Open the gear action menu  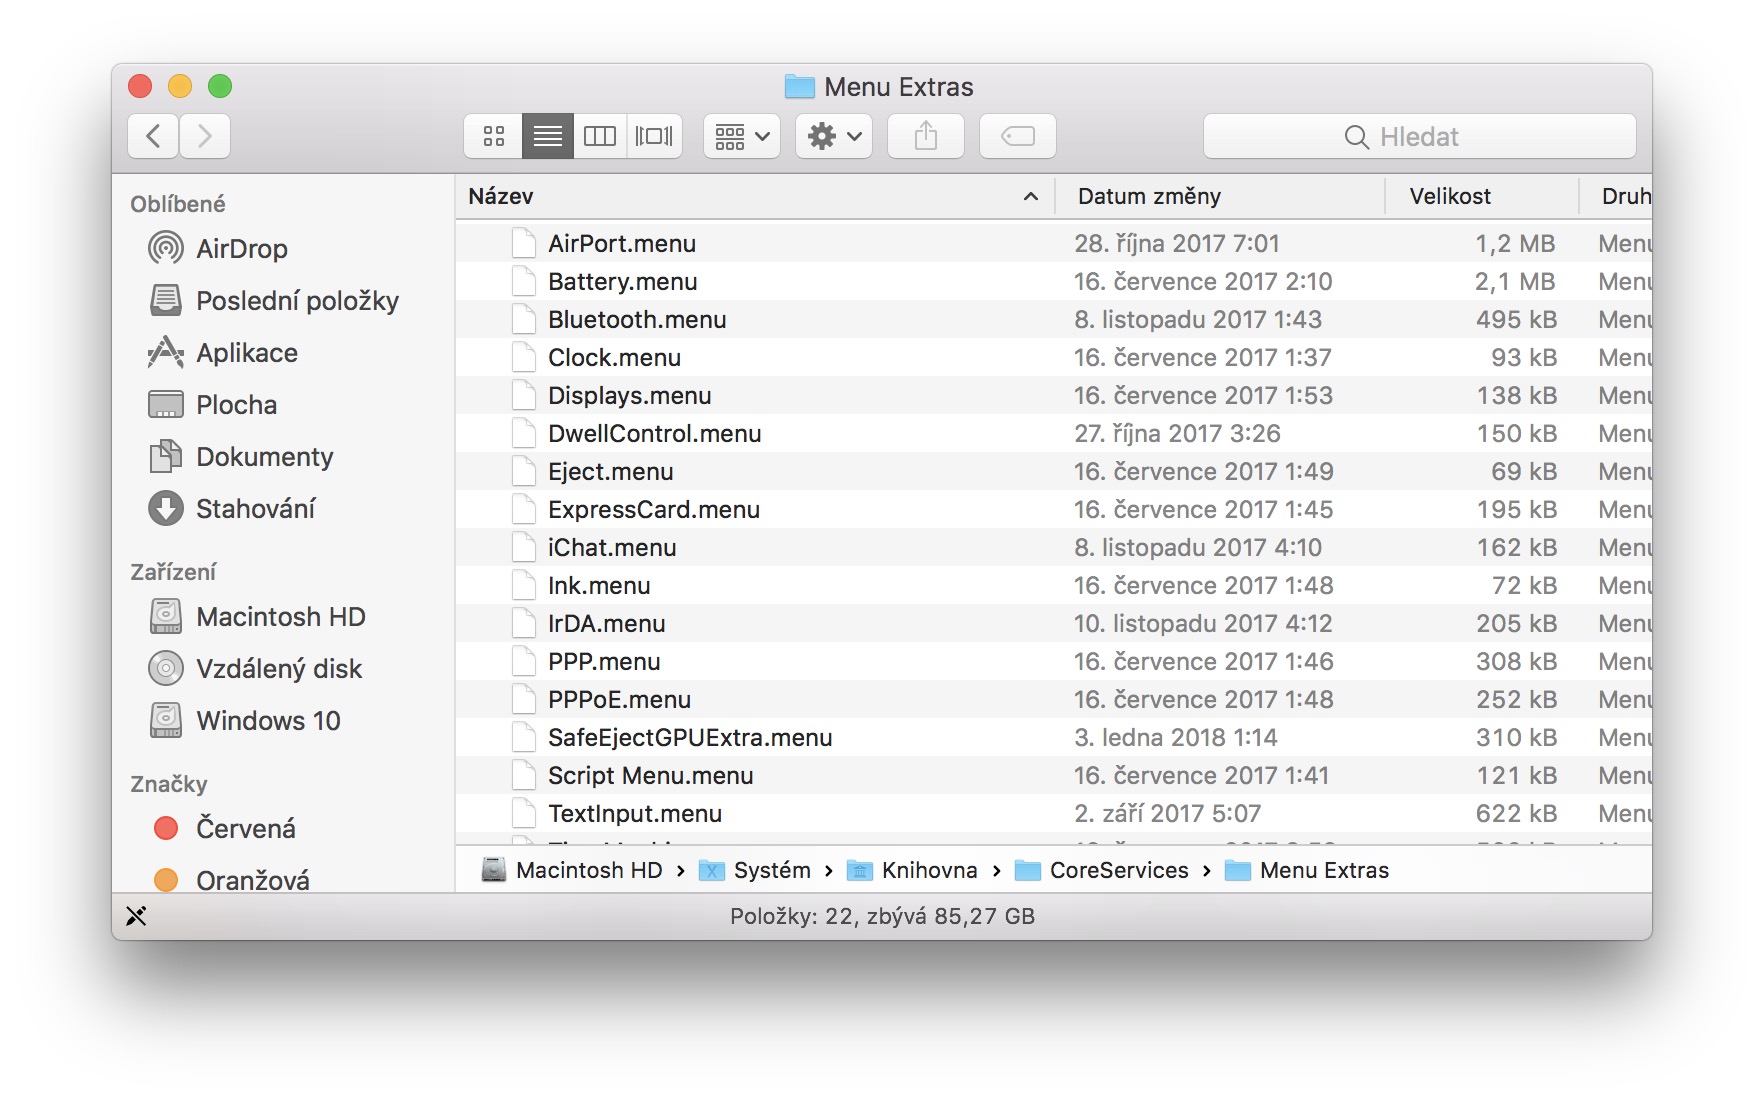pos(833,136)
